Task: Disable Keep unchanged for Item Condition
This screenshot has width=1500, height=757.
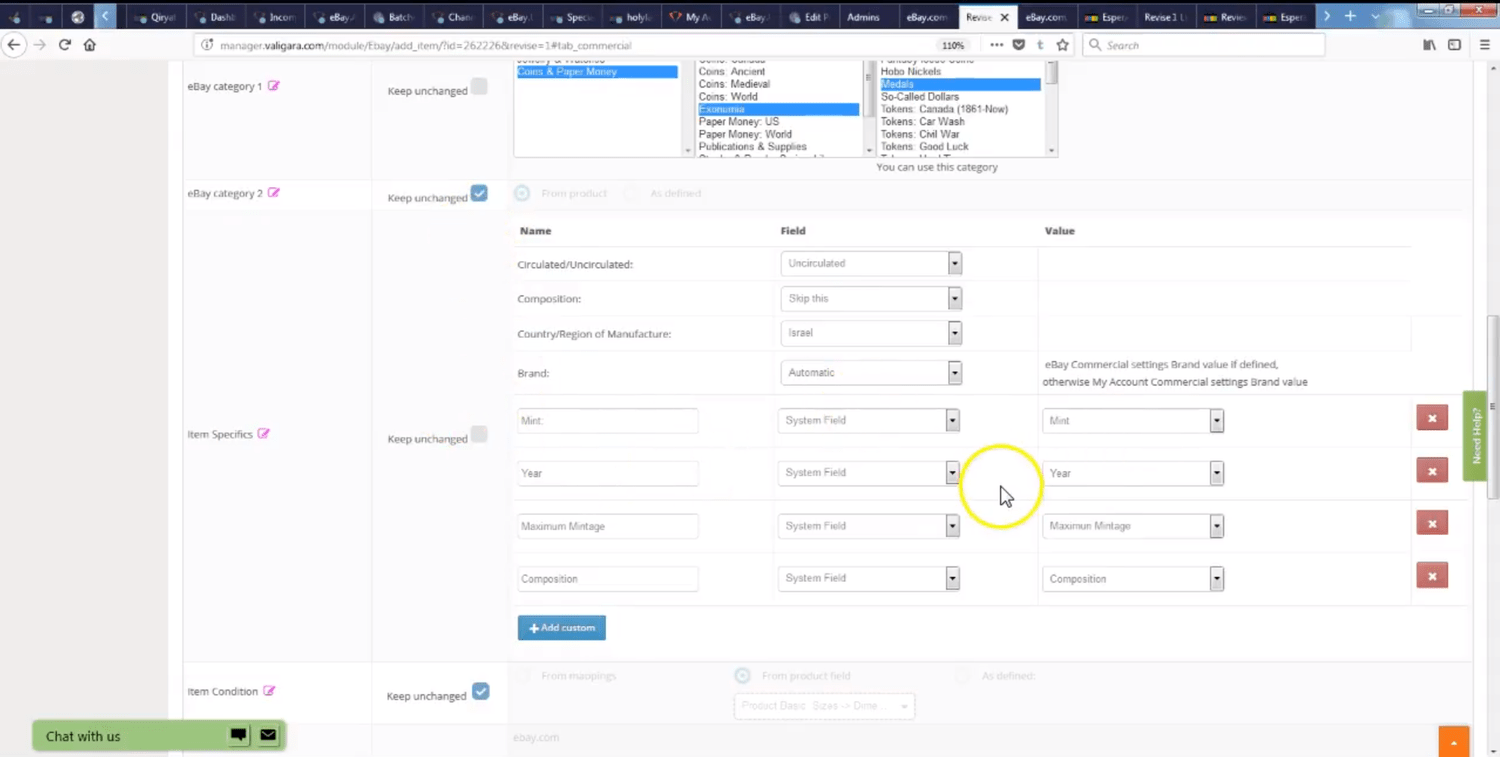Action: [481, 691]
